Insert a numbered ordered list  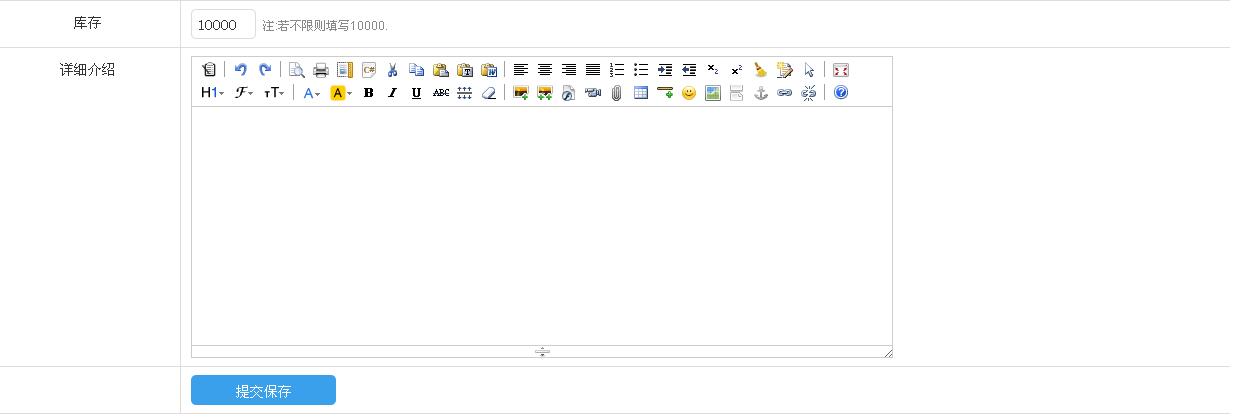click(617, 70)
